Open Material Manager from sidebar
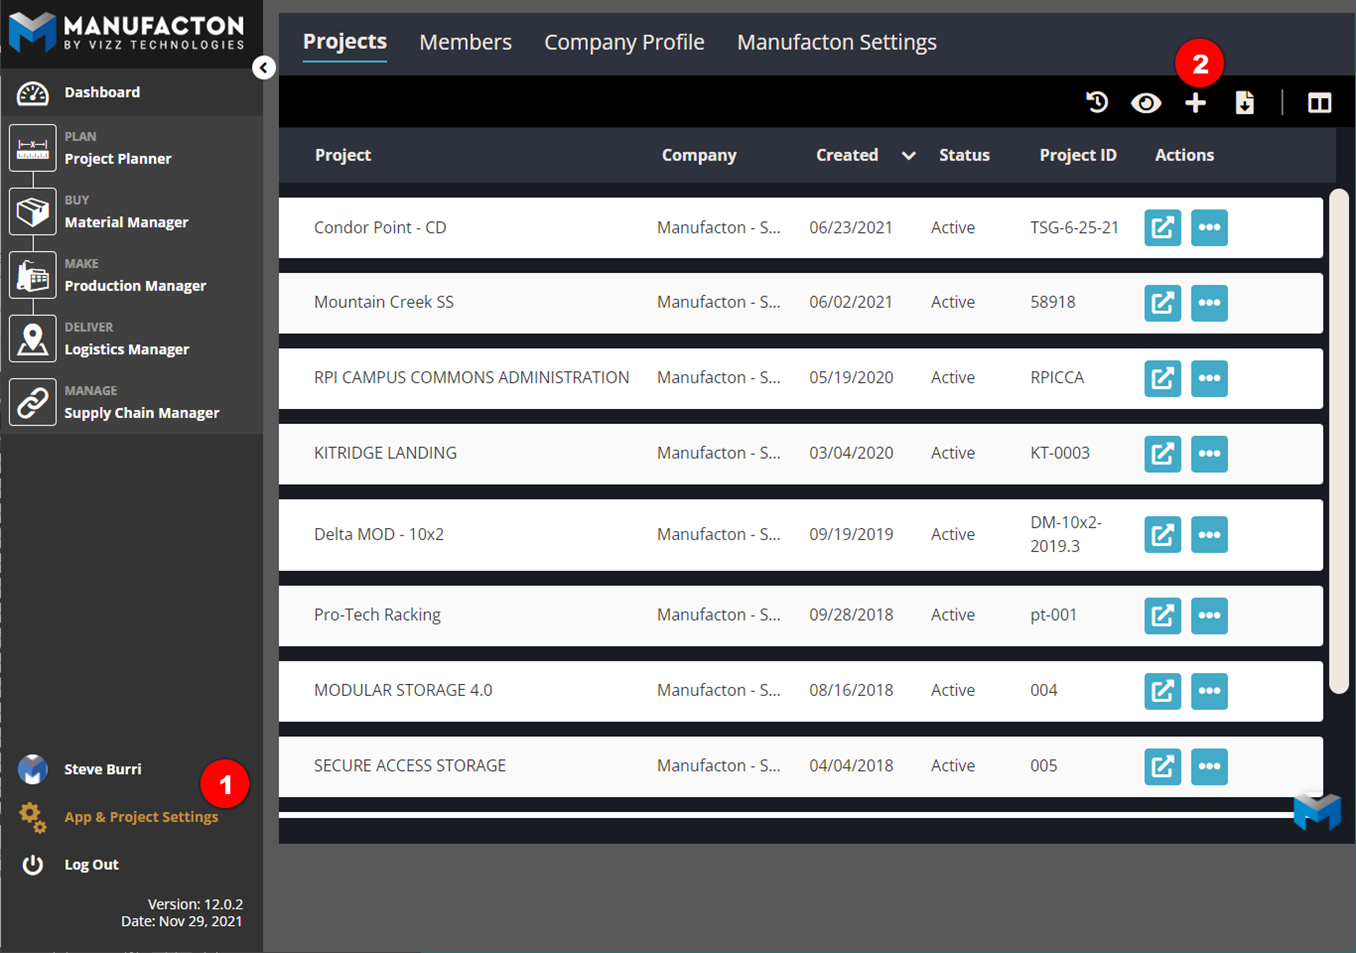 pyautogui.click(x=125, y=222)
